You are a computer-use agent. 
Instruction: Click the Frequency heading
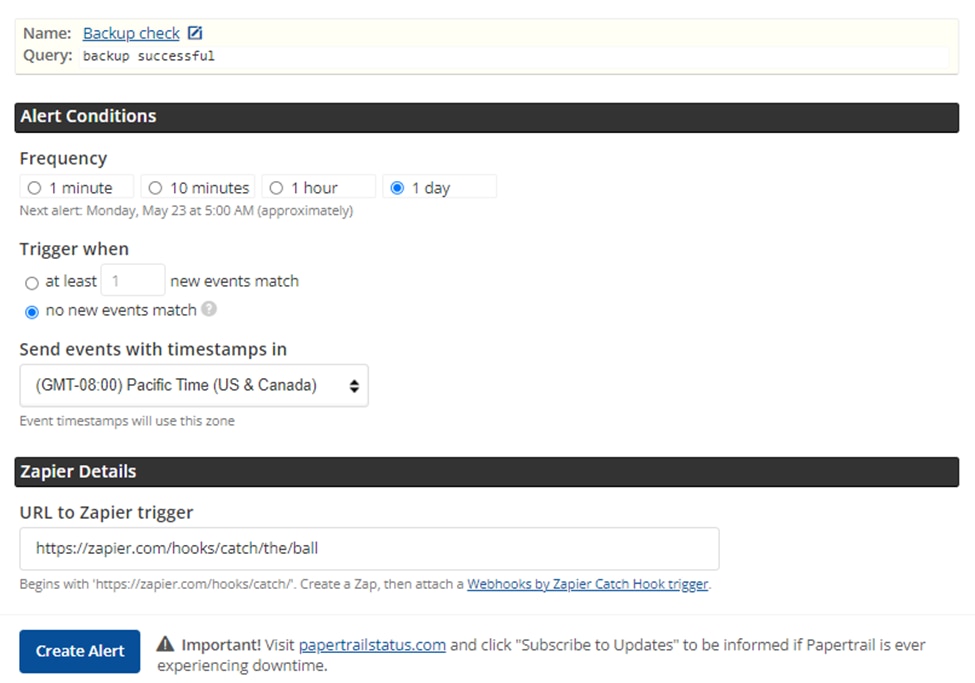pyautogui.click(x=63, y=159)
